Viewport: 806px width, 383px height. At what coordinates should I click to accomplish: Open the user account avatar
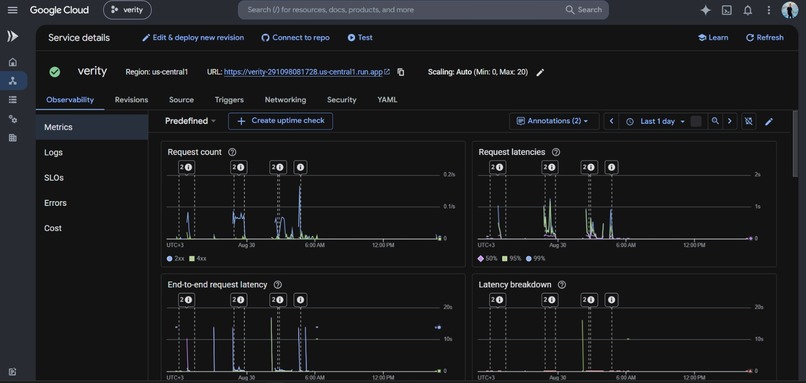coord(790,10)
